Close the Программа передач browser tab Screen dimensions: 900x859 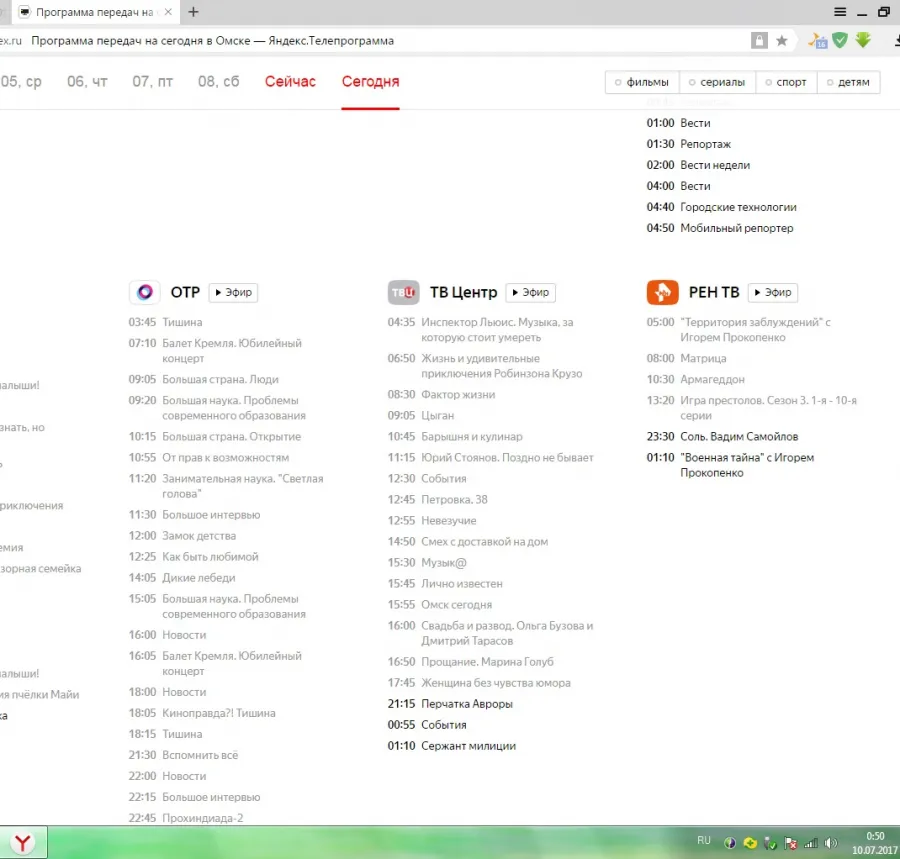pos(168,12)
